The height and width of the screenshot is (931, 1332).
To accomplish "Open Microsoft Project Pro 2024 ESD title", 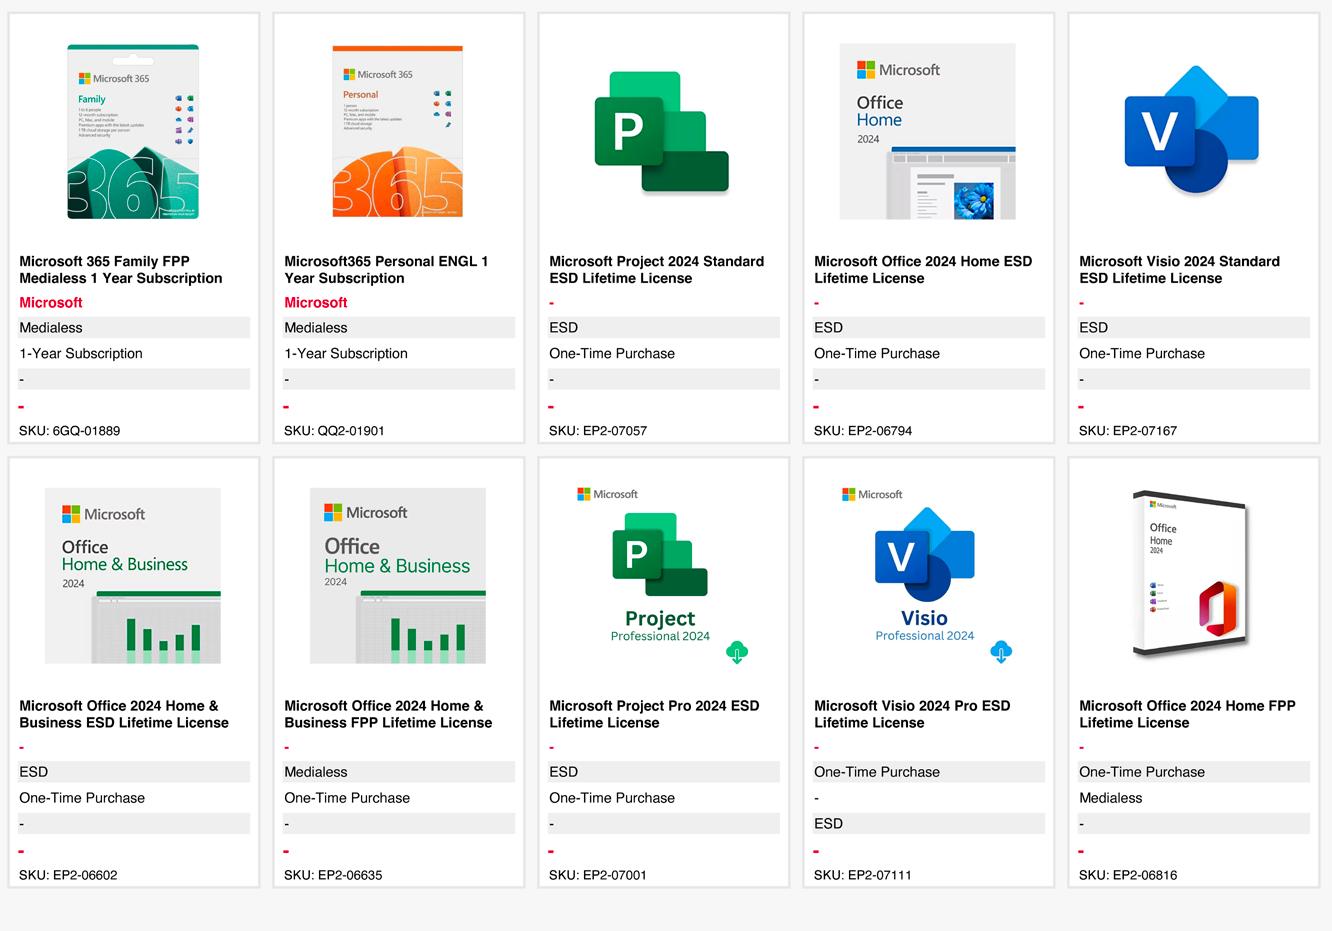I will [x=654, y=714].
